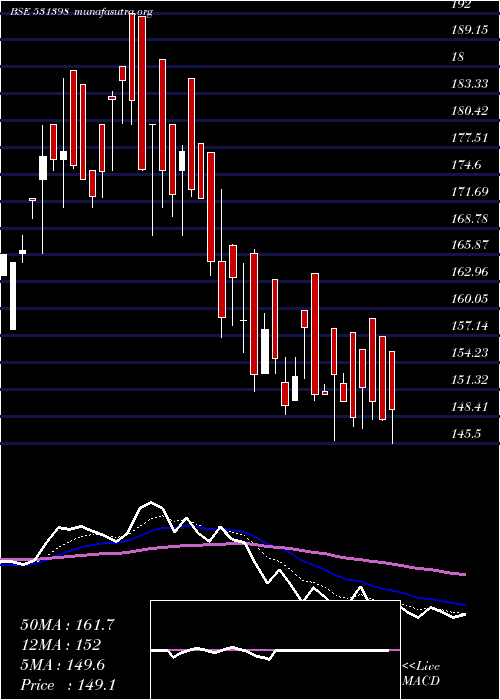The height and width of the screenshot is (700, 500).
Task: Click the 180.42 price axis label
Action: tap(470, 111)
